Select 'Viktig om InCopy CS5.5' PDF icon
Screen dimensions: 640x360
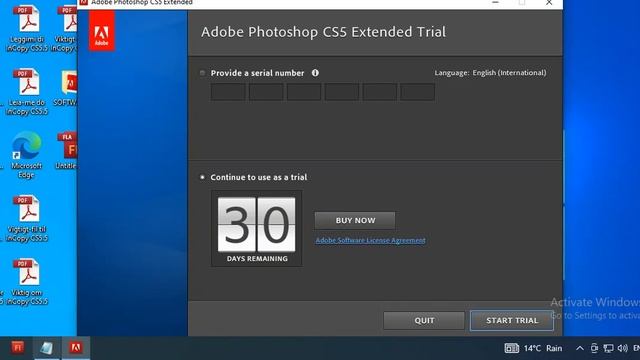point(27,282)
